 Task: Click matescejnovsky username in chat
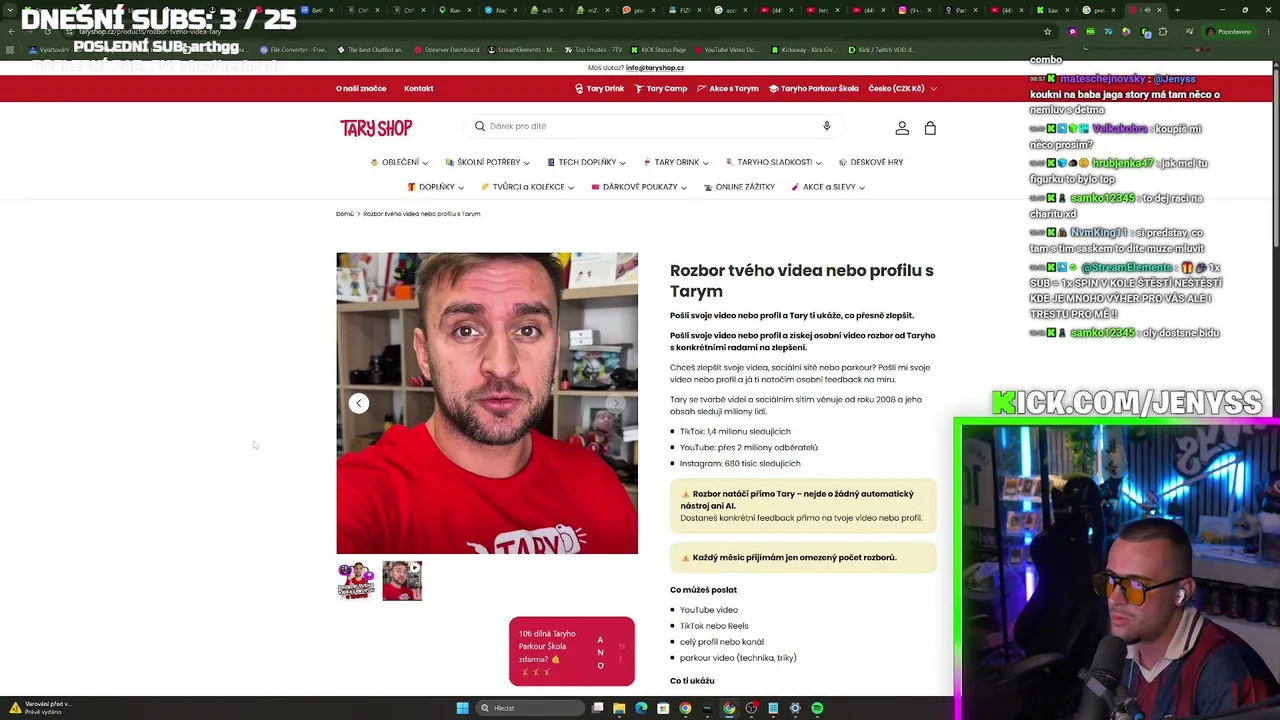[x=1103, y=79]
